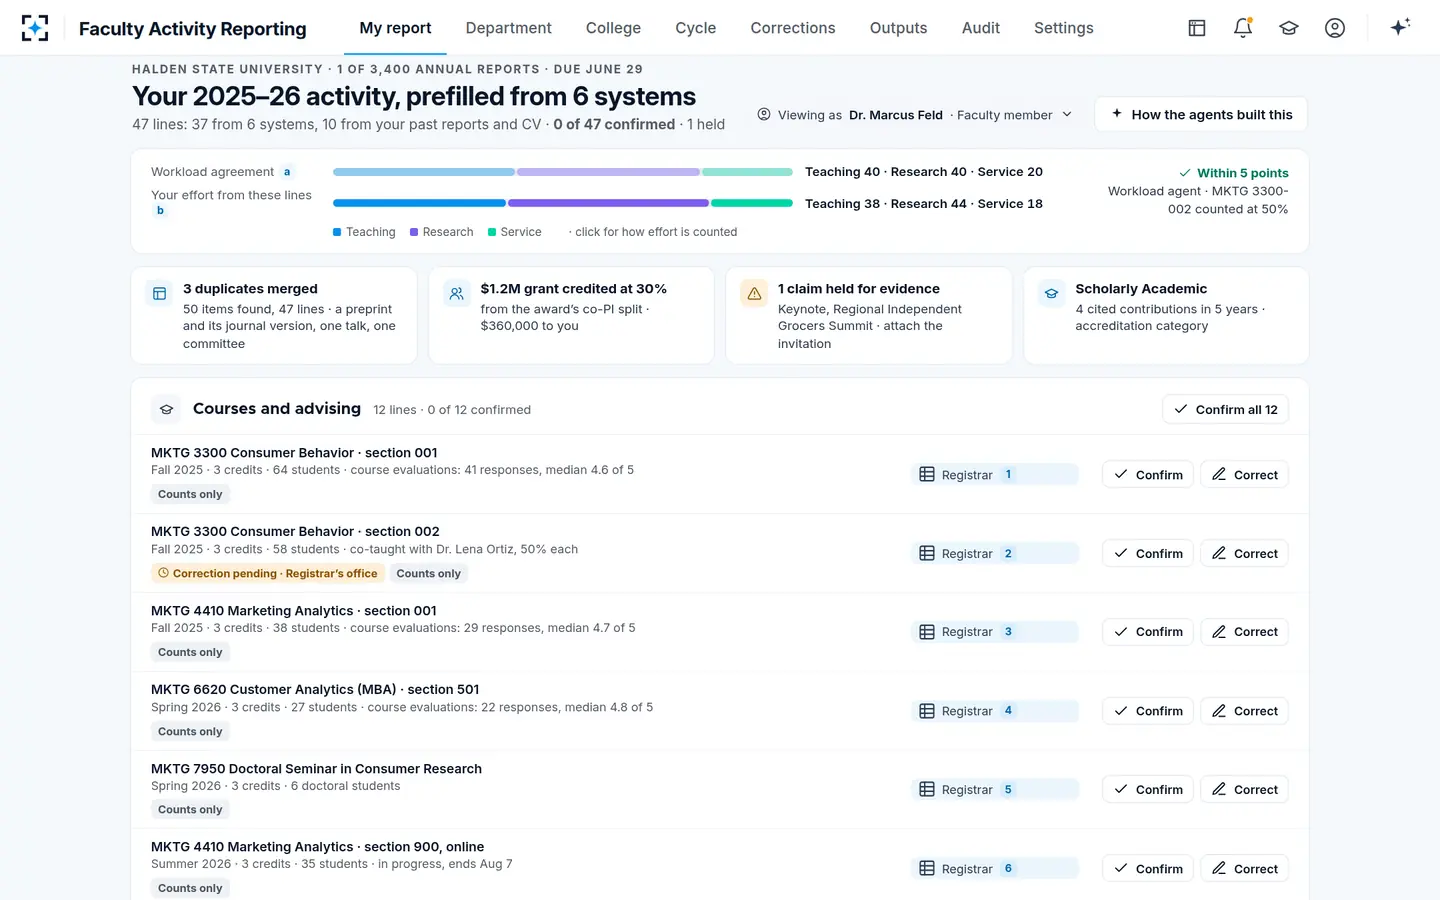Switch to the Department tab

(508, 28)
